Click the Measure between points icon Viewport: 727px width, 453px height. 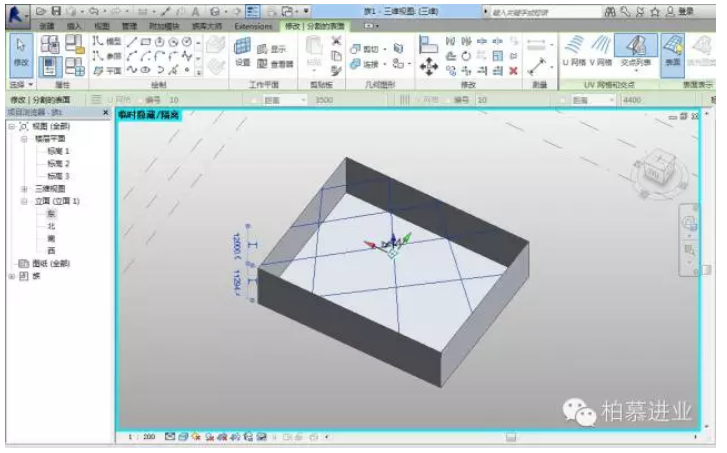(536, 68)
